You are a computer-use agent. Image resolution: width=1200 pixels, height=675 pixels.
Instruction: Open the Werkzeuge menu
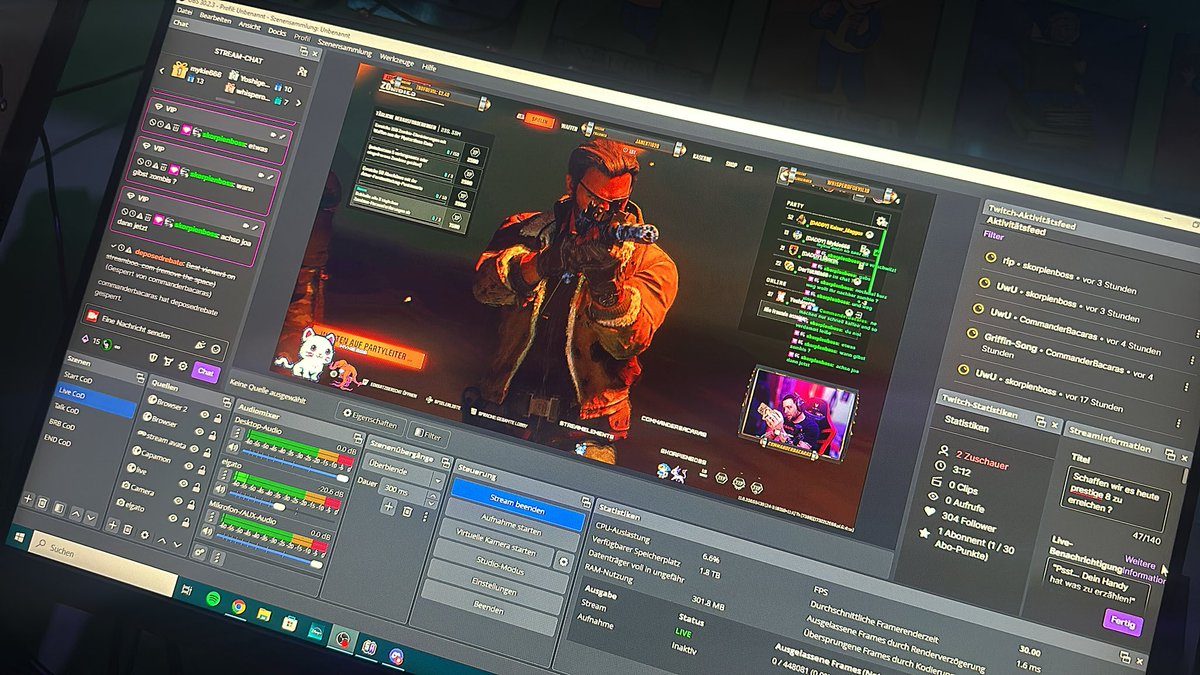click(397, 60)
